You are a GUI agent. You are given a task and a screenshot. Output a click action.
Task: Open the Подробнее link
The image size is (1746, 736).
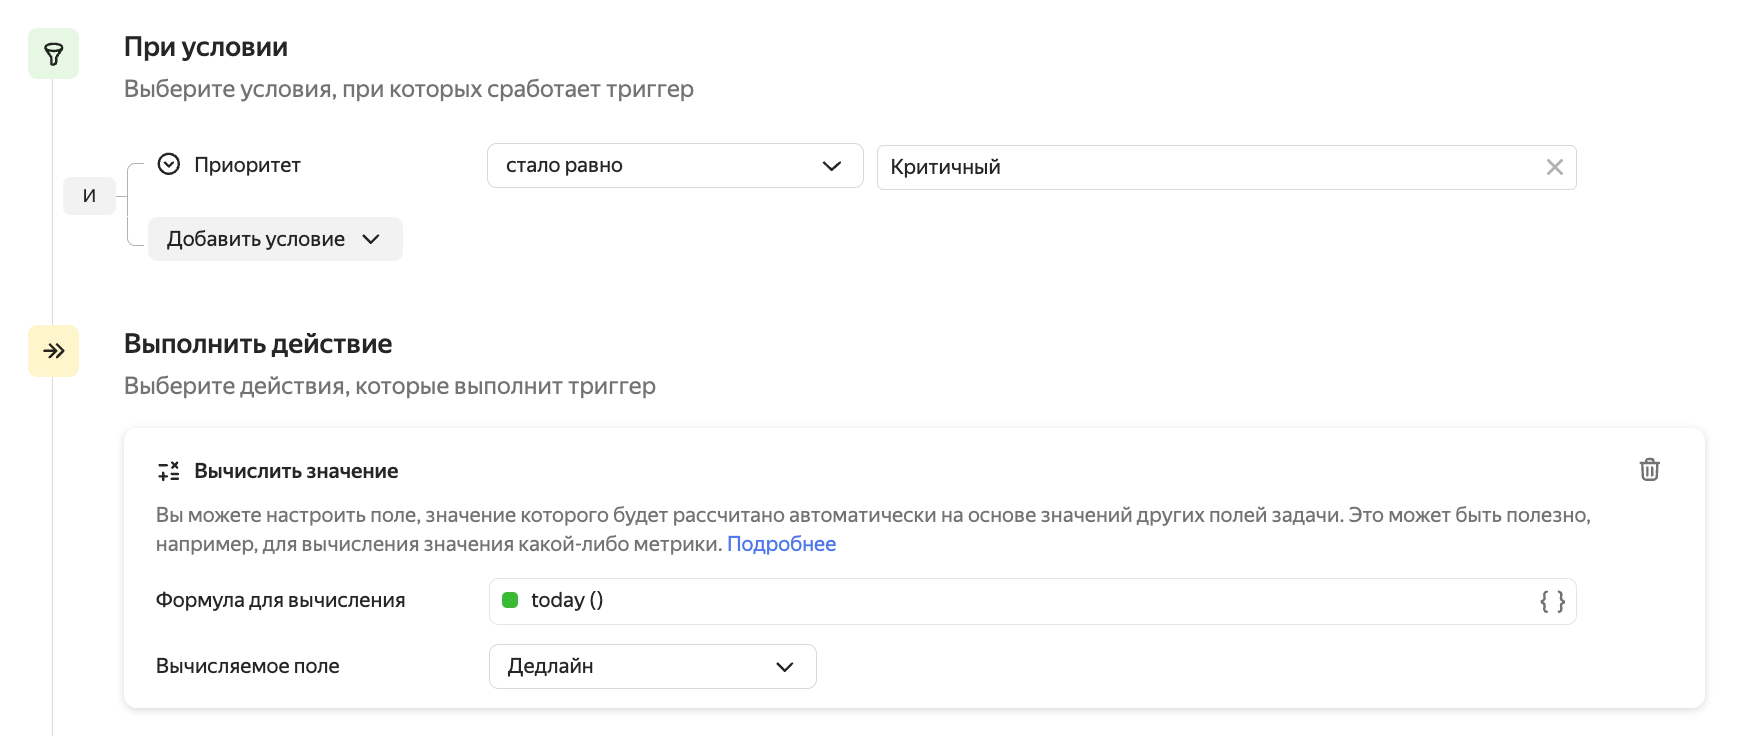point(781,544)
